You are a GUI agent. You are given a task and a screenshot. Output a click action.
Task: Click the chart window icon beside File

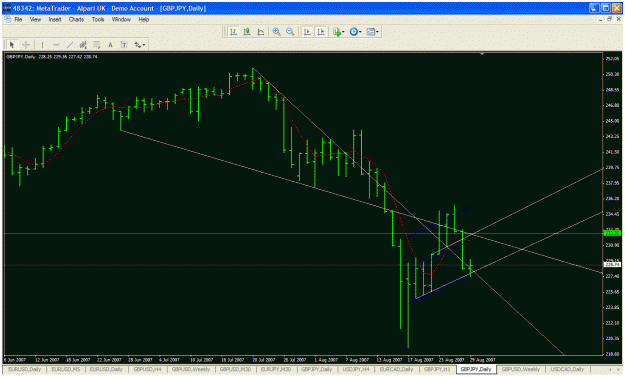pos(8,19)
